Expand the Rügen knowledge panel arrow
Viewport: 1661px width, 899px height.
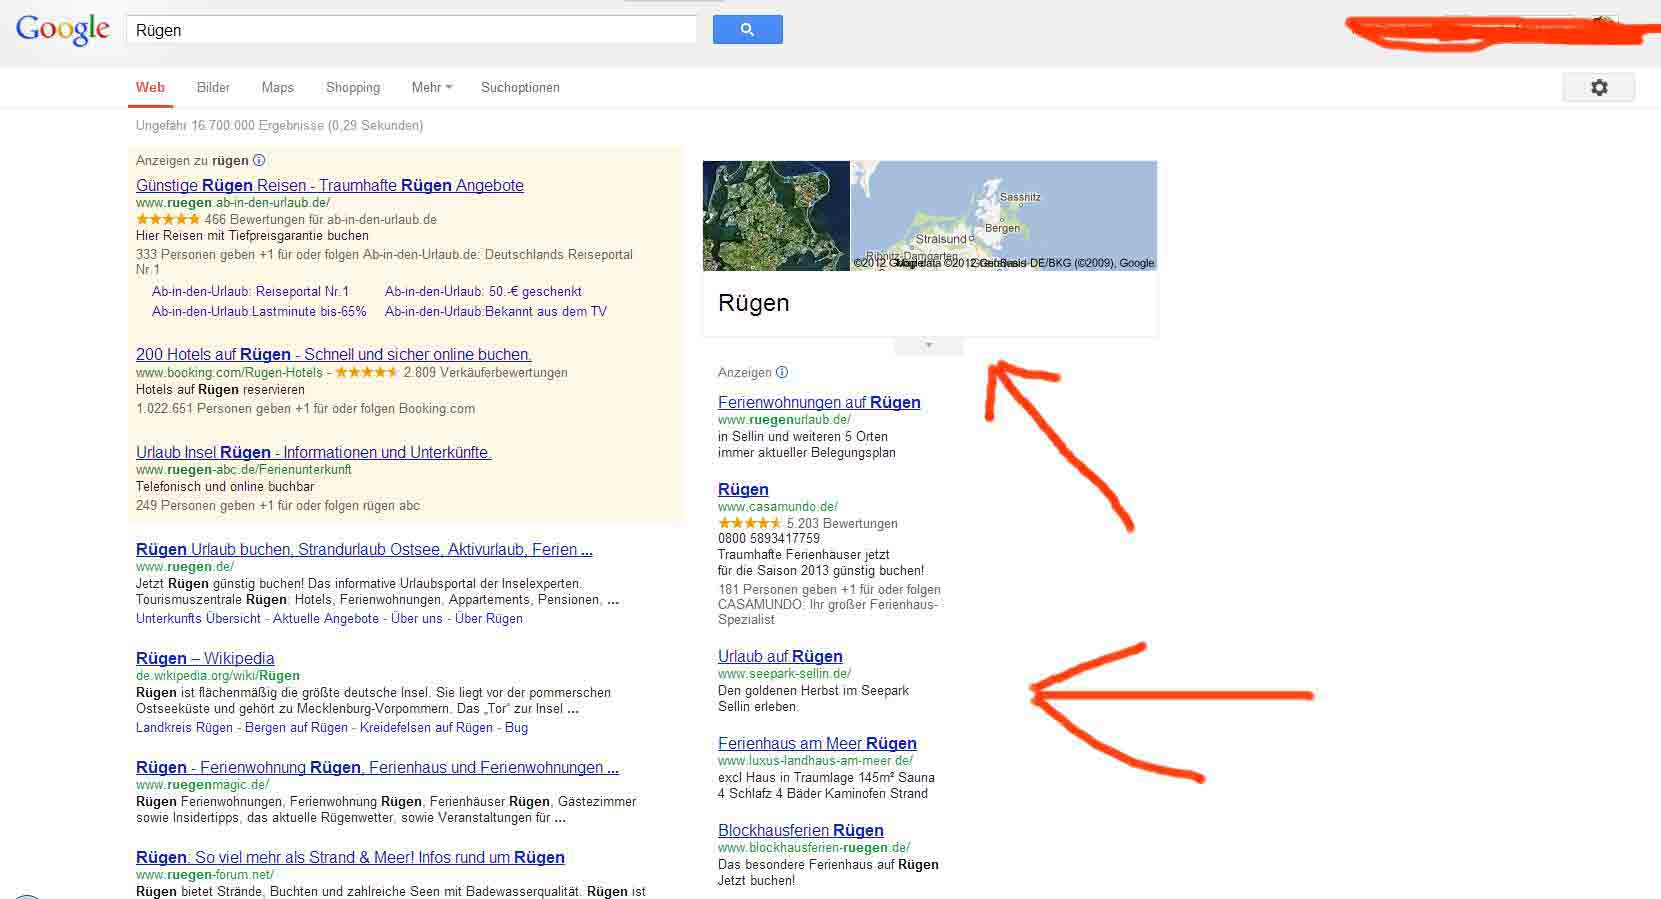[x=929, y=345]
